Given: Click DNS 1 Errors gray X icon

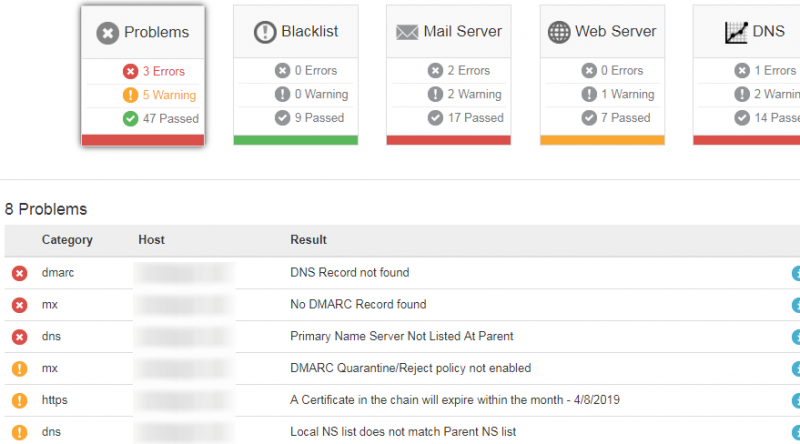Looking at the screenshot, I should coord(742,70).
